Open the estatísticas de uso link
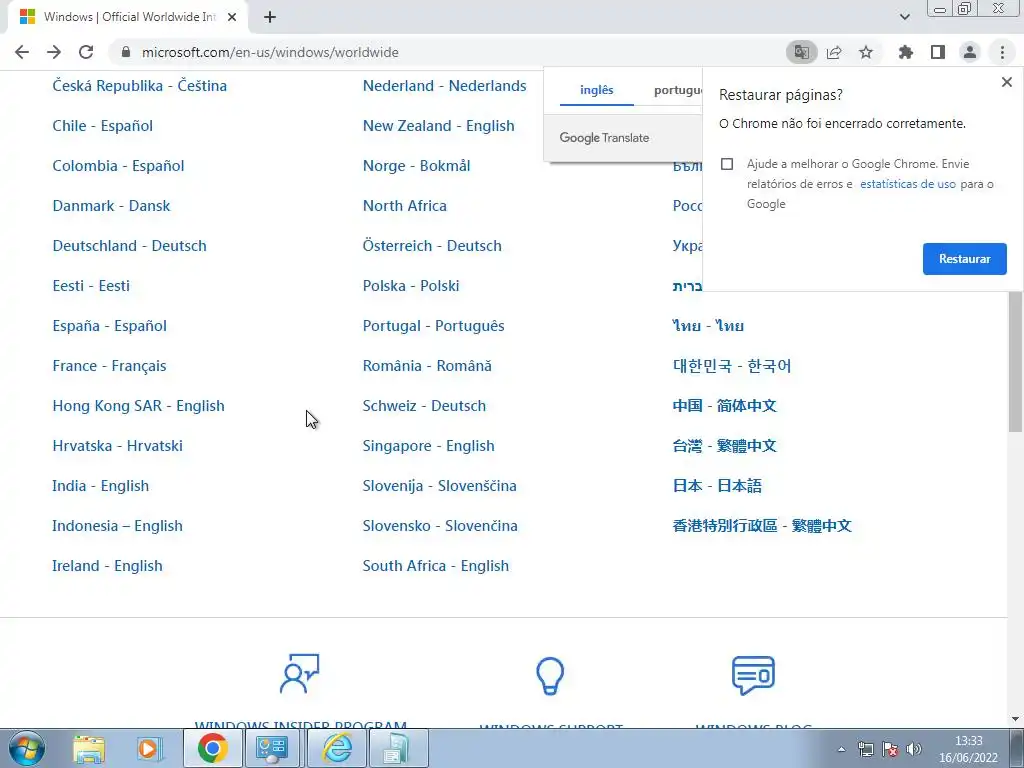Viewport: 1024px width, 768px height. click(x=908, y=184)
